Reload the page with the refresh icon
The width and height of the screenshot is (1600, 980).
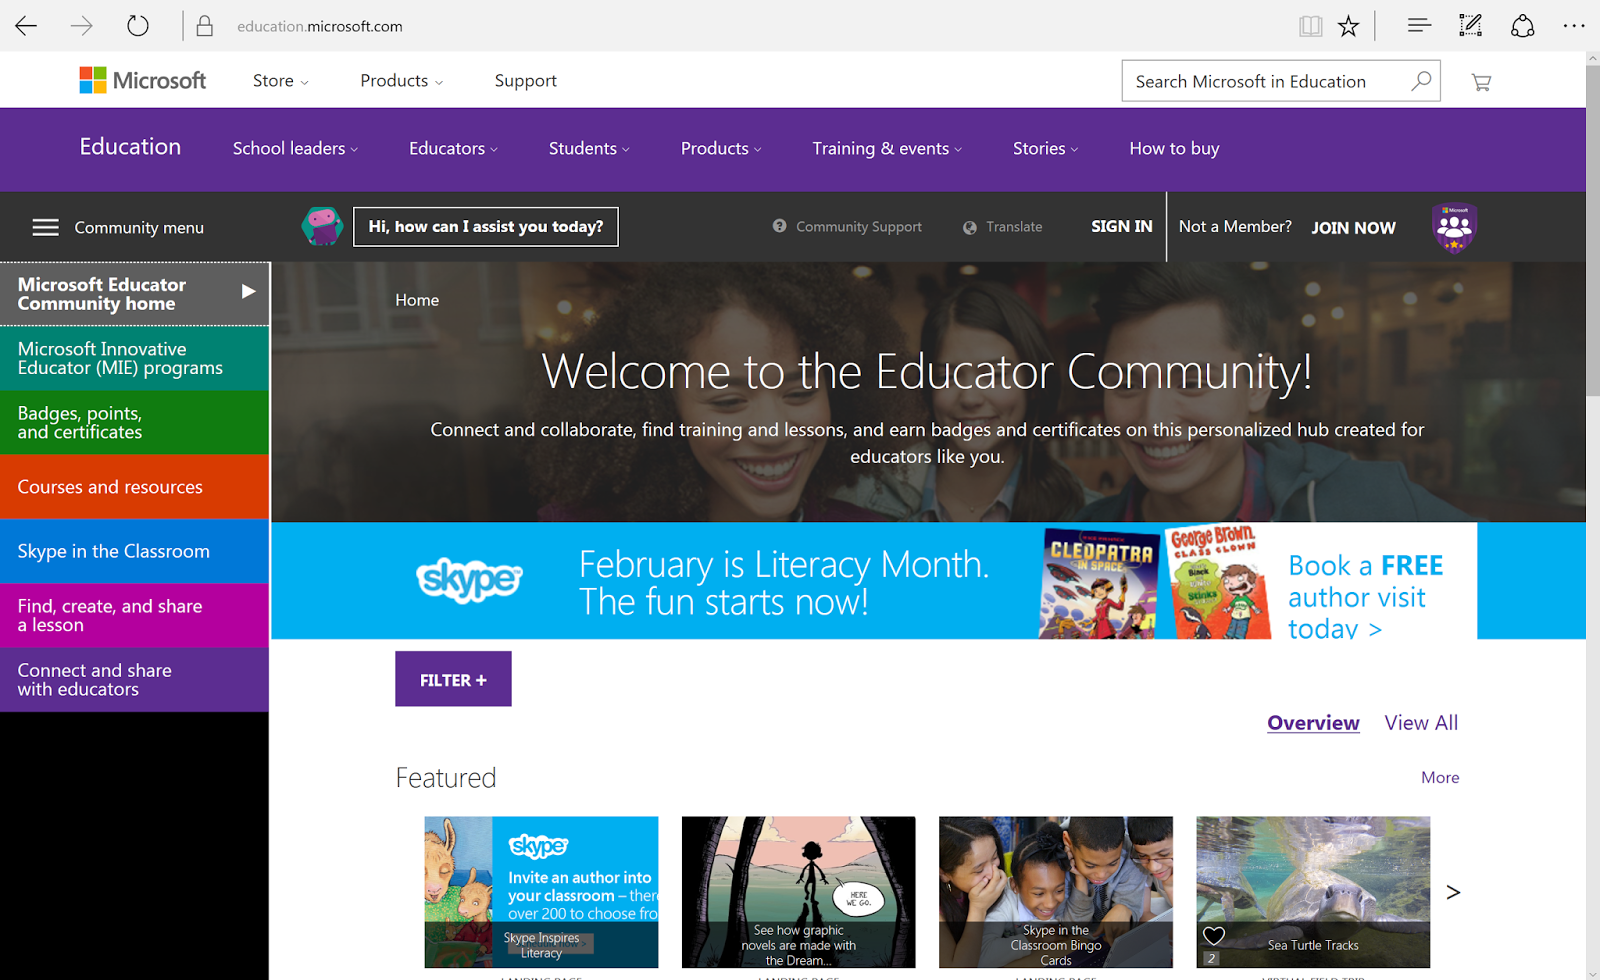tap(138, 26)
